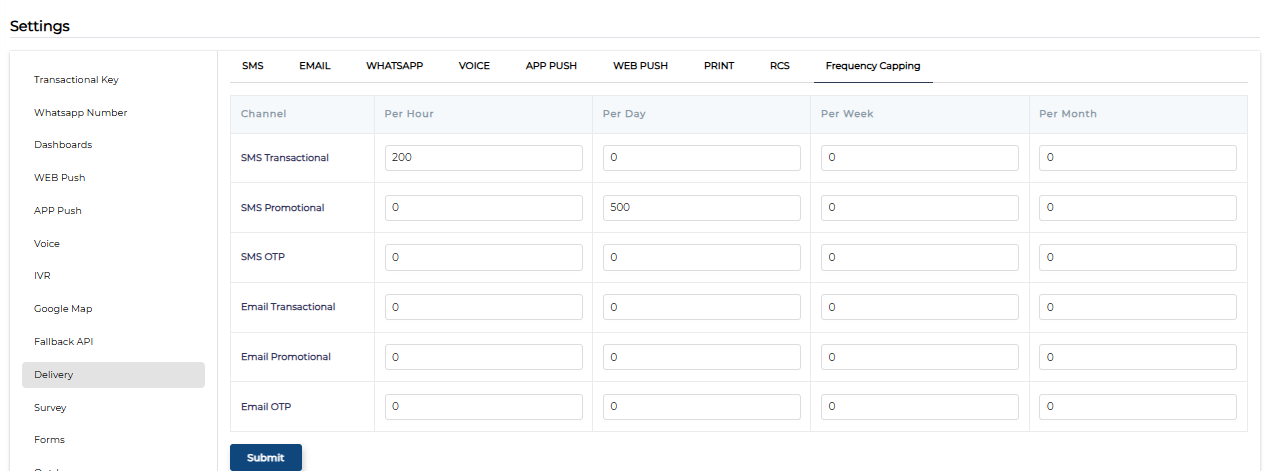The height and width of the screenshot is (471, 1267).
Task: Switch to the RCS tab
Action: tap(779, 66)
